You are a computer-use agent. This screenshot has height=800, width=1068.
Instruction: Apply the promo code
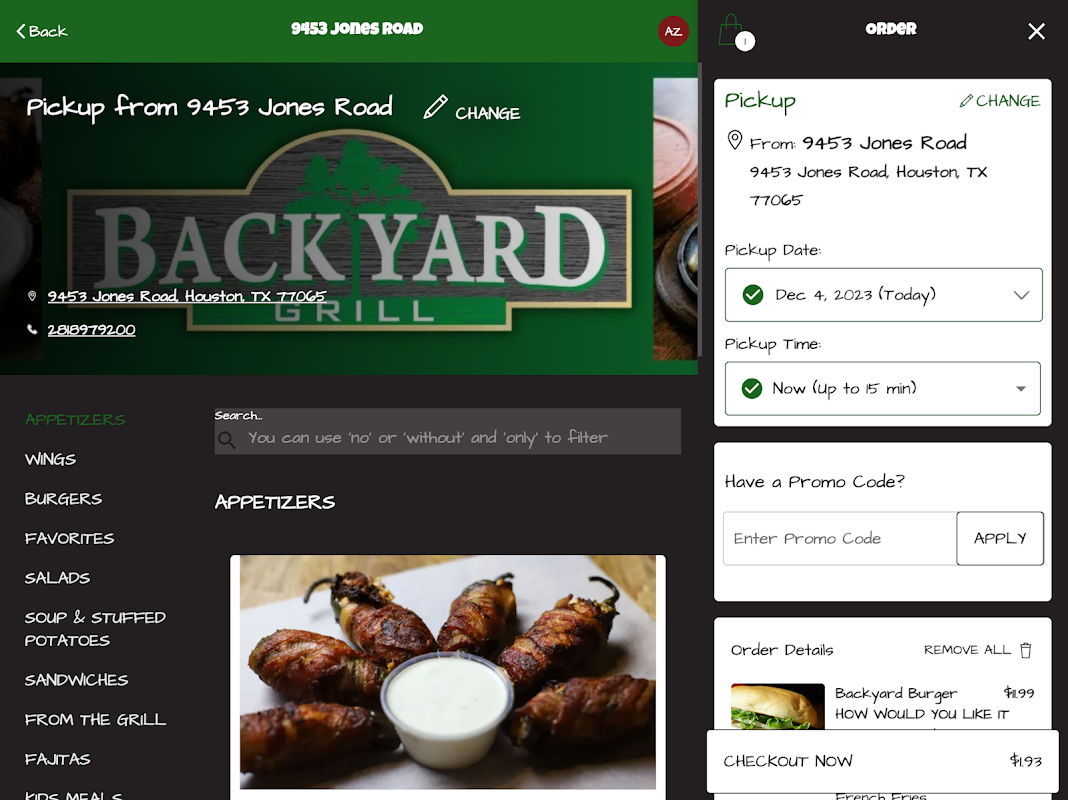1000,539
